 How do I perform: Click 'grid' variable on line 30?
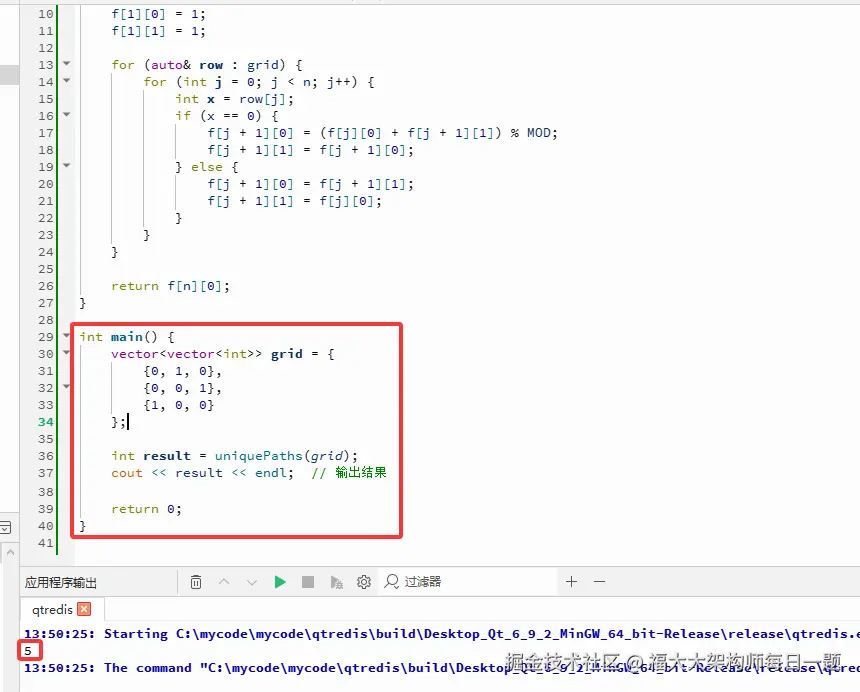(x=287, y=354)
